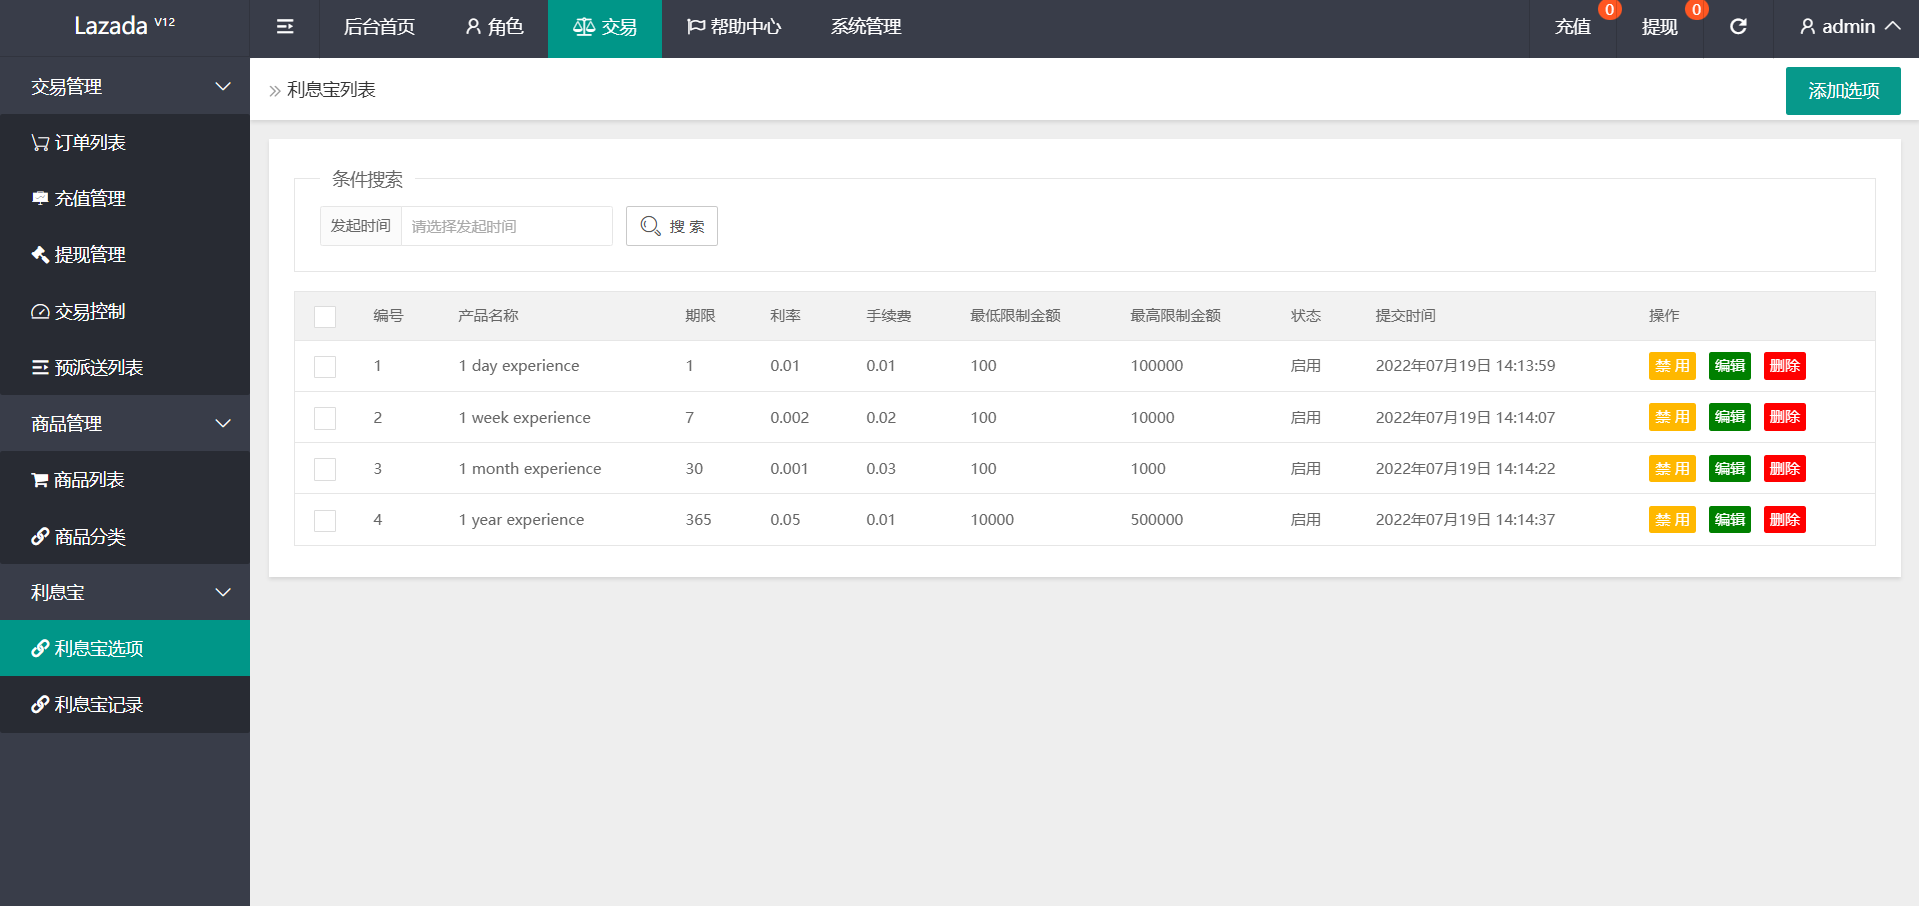The height and width of the screenshot is (906, 1919).
Task: Delete the 1 year experience option
Action: click(x=1785, y=520)
